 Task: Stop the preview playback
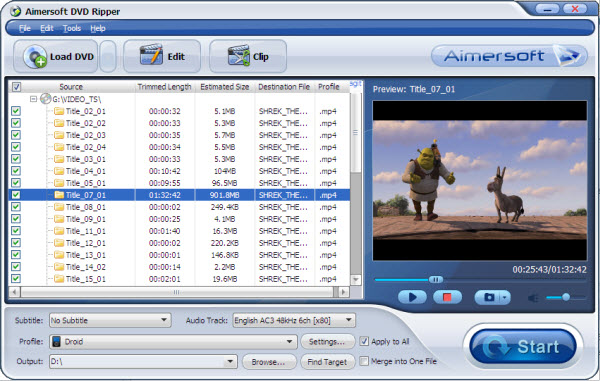(447, 297)
